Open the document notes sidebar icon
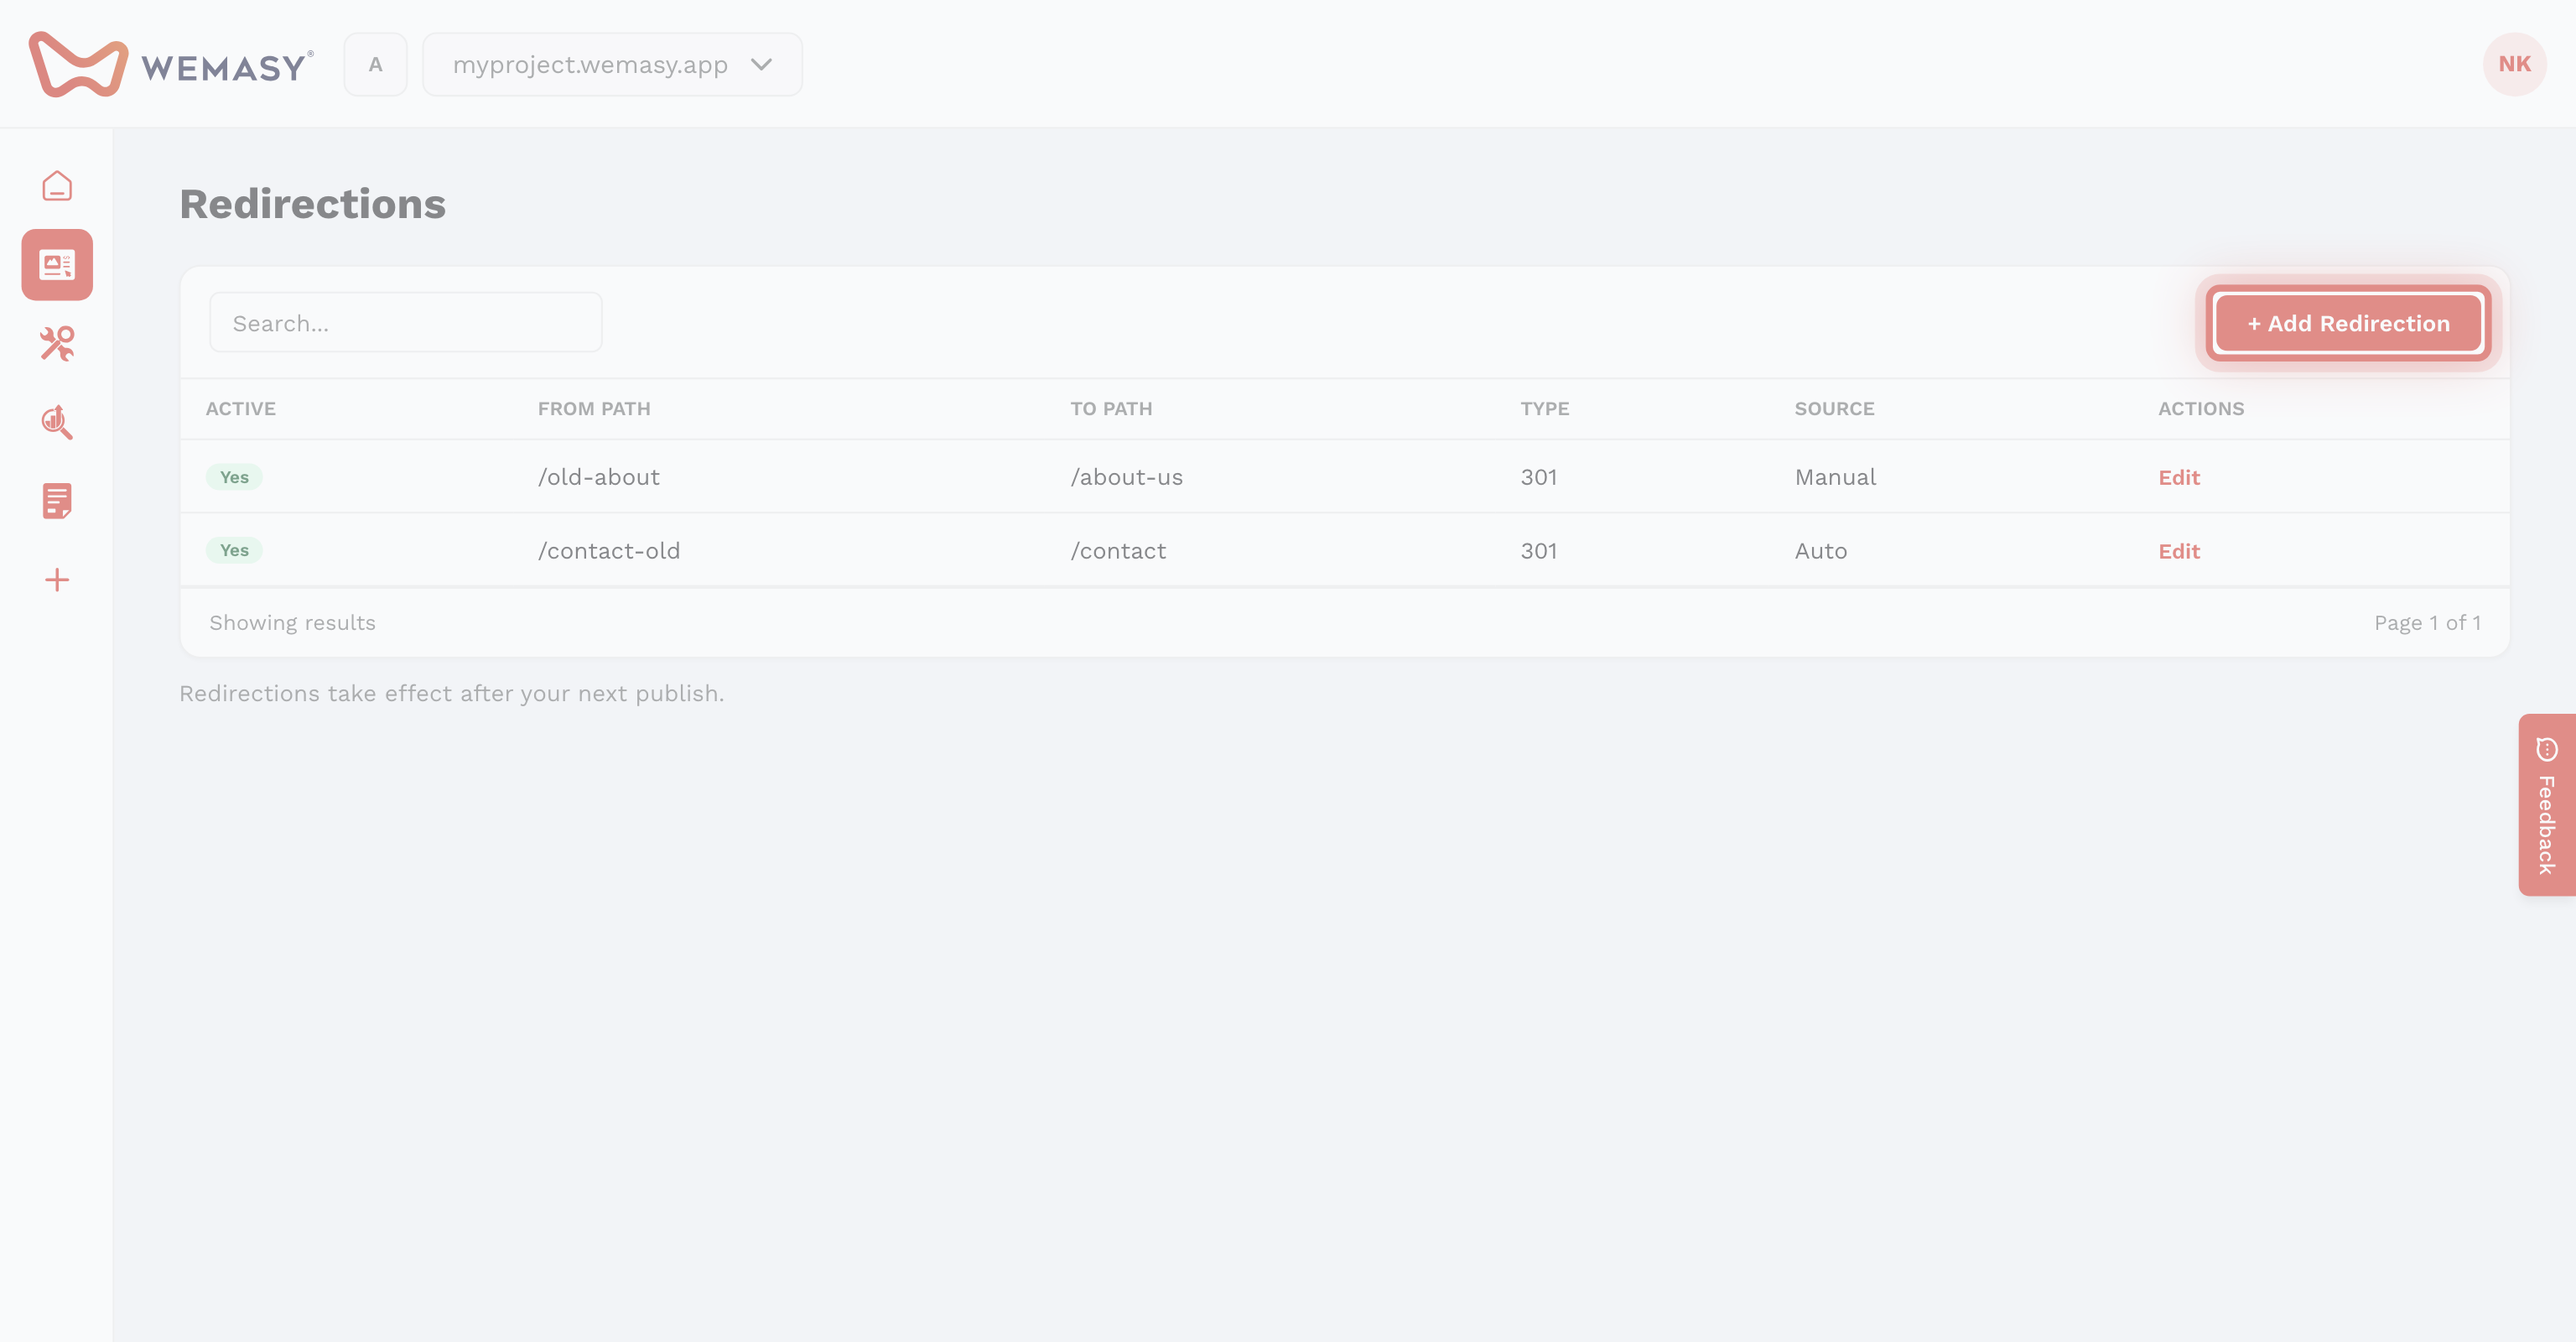The width and height of the screenshot is (2576, 1342). pyautogui.click(x=57, y=501)
